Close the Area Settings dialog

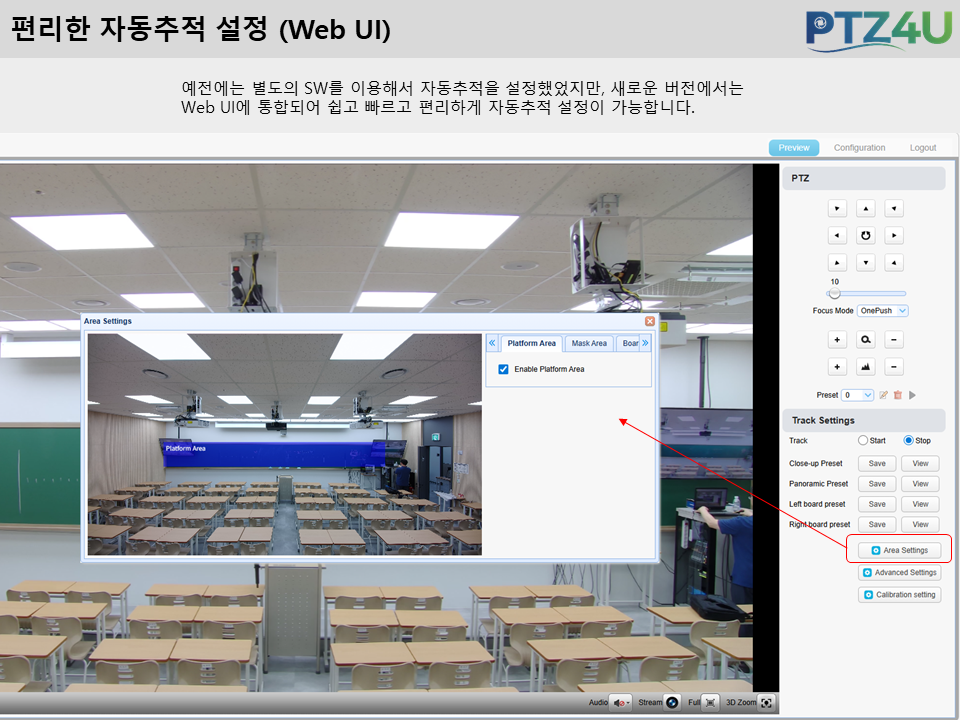coord(650,321)
